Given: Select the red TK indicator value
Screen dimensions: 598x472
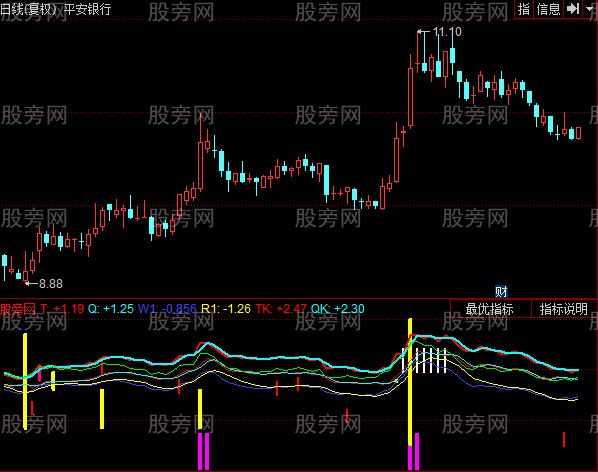Looking at the screenshot, I should pos(281,308).
